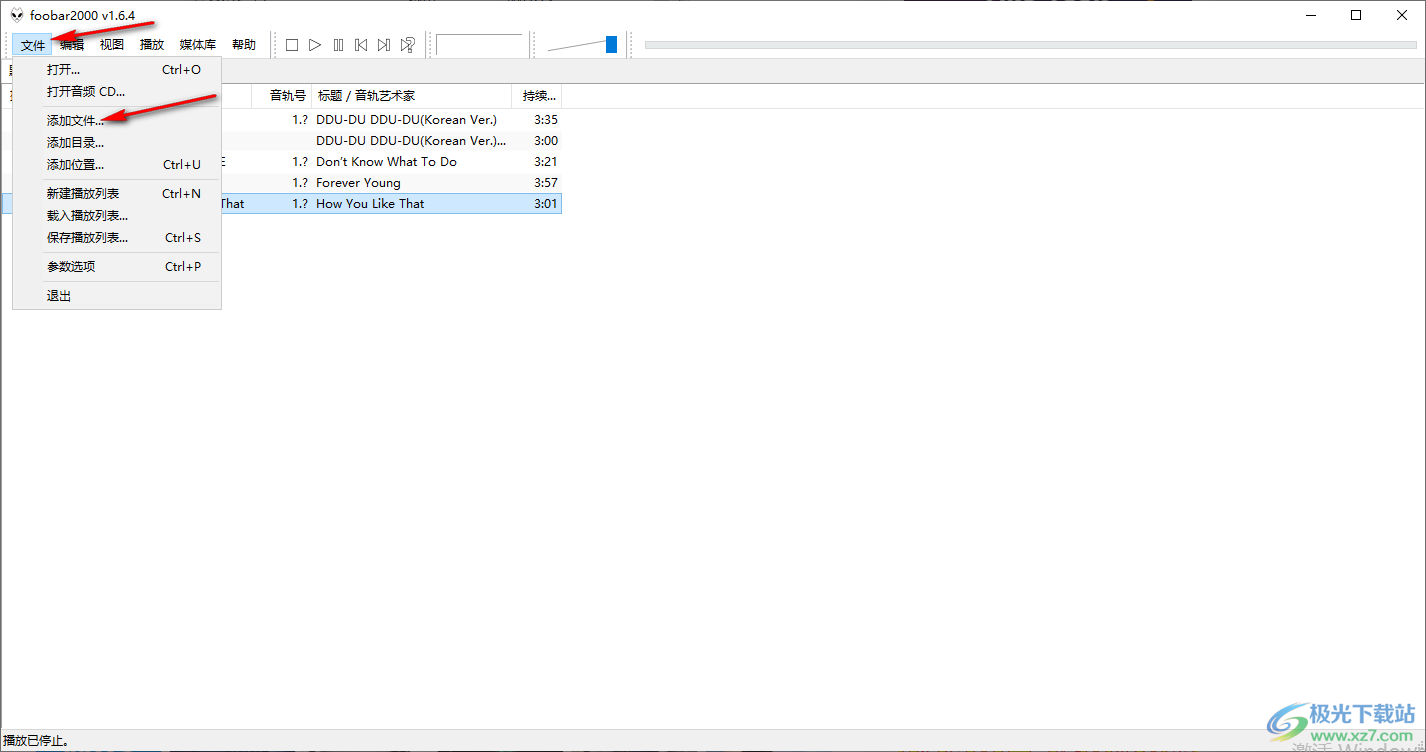This screenshot has width=1426, height=752.
Task: Select the How You Like That track
Action: coord(370,204)
